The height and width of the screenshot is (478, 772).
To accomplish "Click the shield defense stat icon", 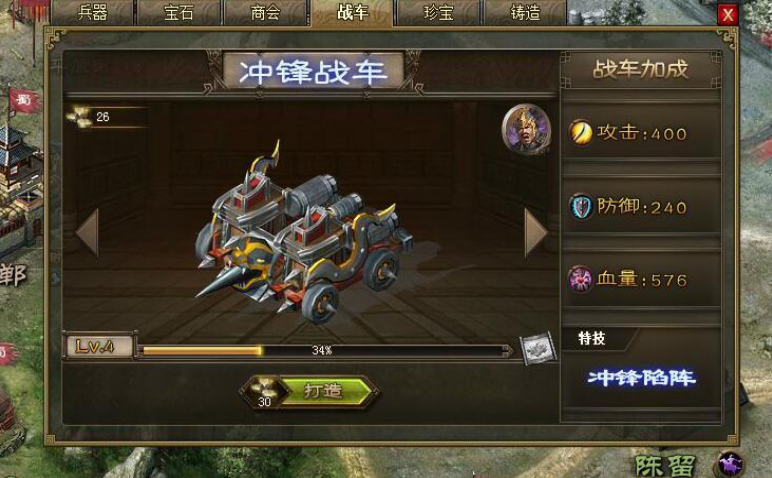I will (x=580, y=206).
